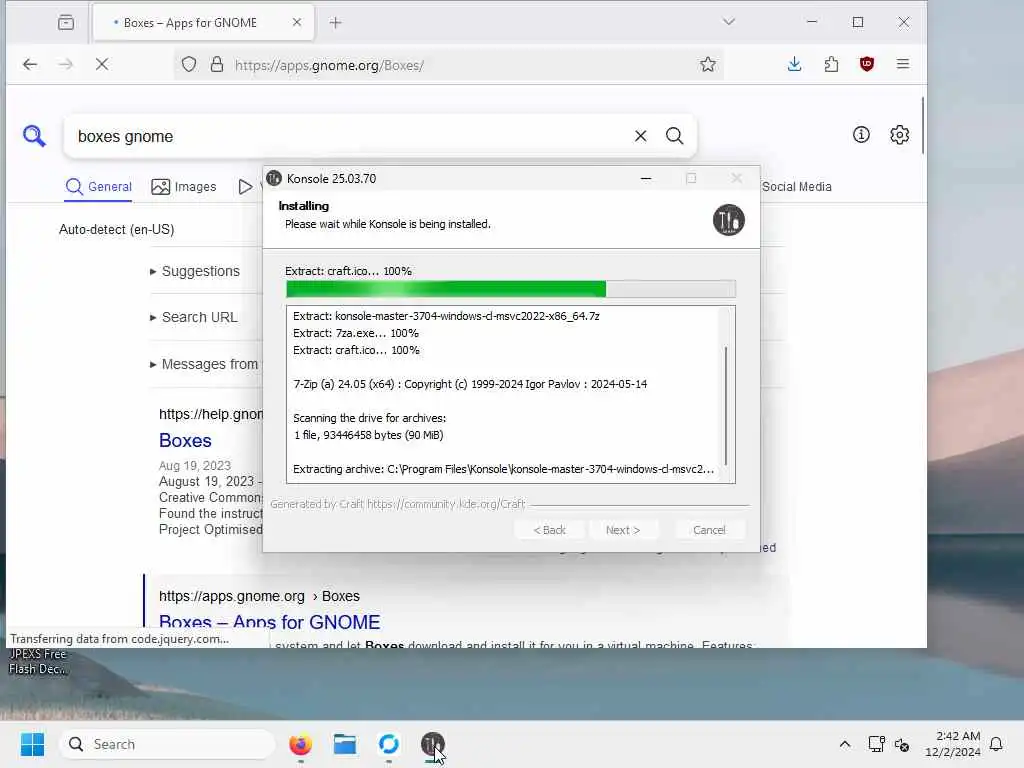Close the Boxes – Apps for GNOME tab
Viewport: 1024px width, 768px height.
[296, 22]
